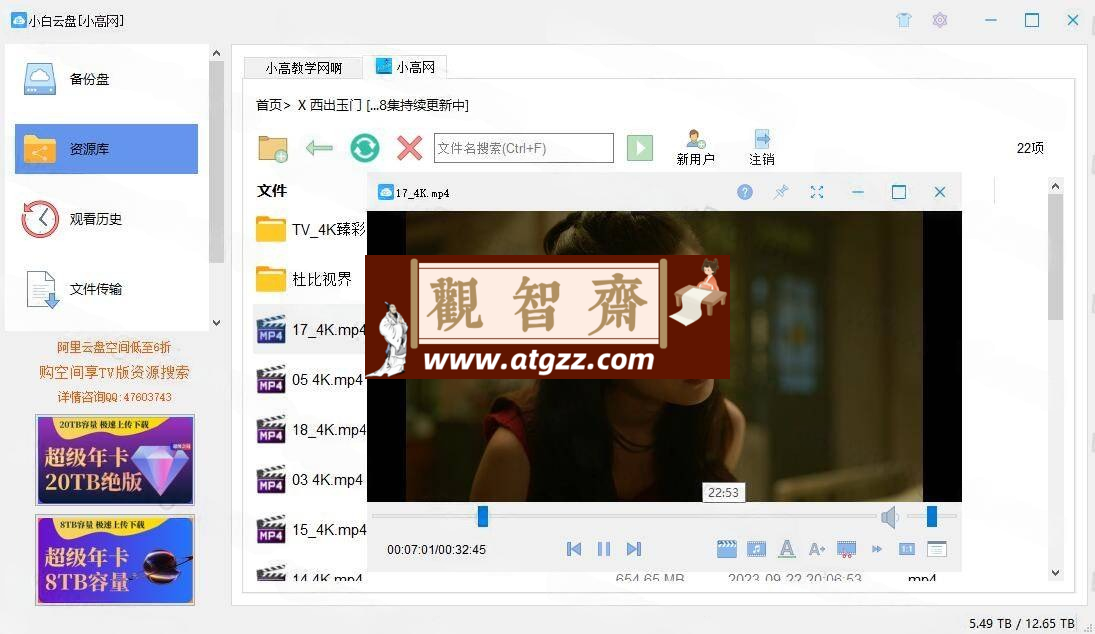Screen dimensions: 1095x634
Task: Open the 备份盘 backup disk section
Action: click(x=106, y=79)
